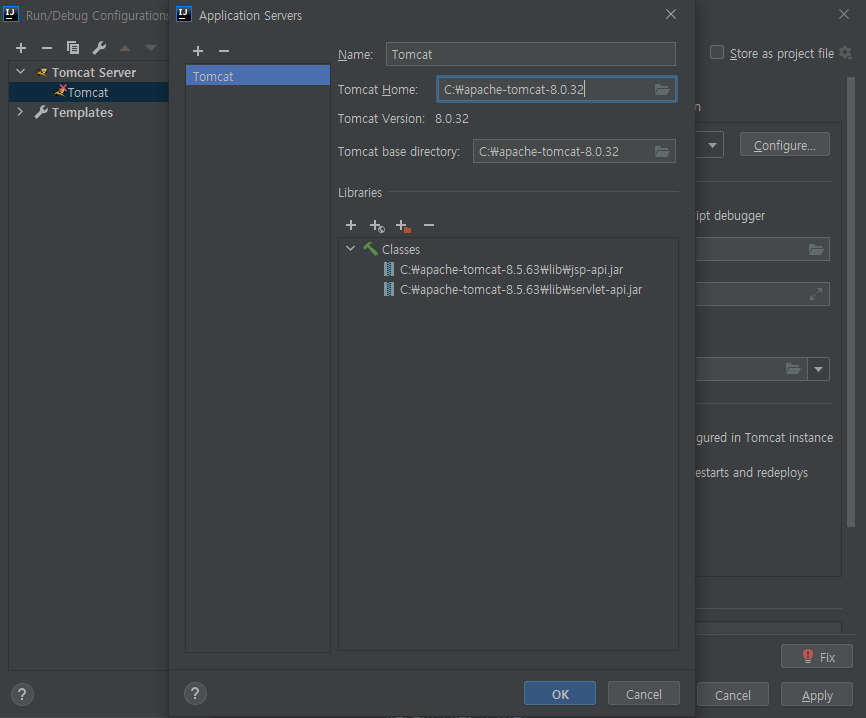Viewport: 866px width, 718px height.
Task: Click Tomcat Version 8.0.32 value
Action: pyautogui.click(x=452, y=119)
